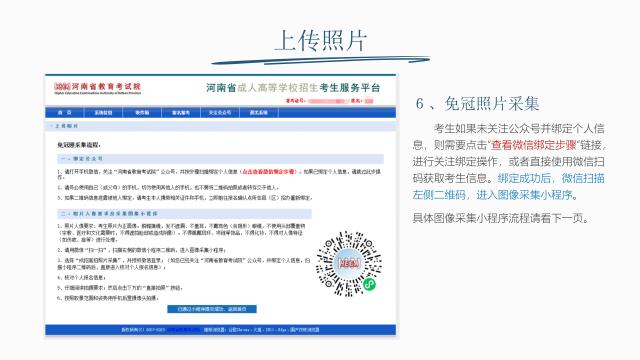
Task: Click the center logo inside the QR code
Action: (349, 263)
